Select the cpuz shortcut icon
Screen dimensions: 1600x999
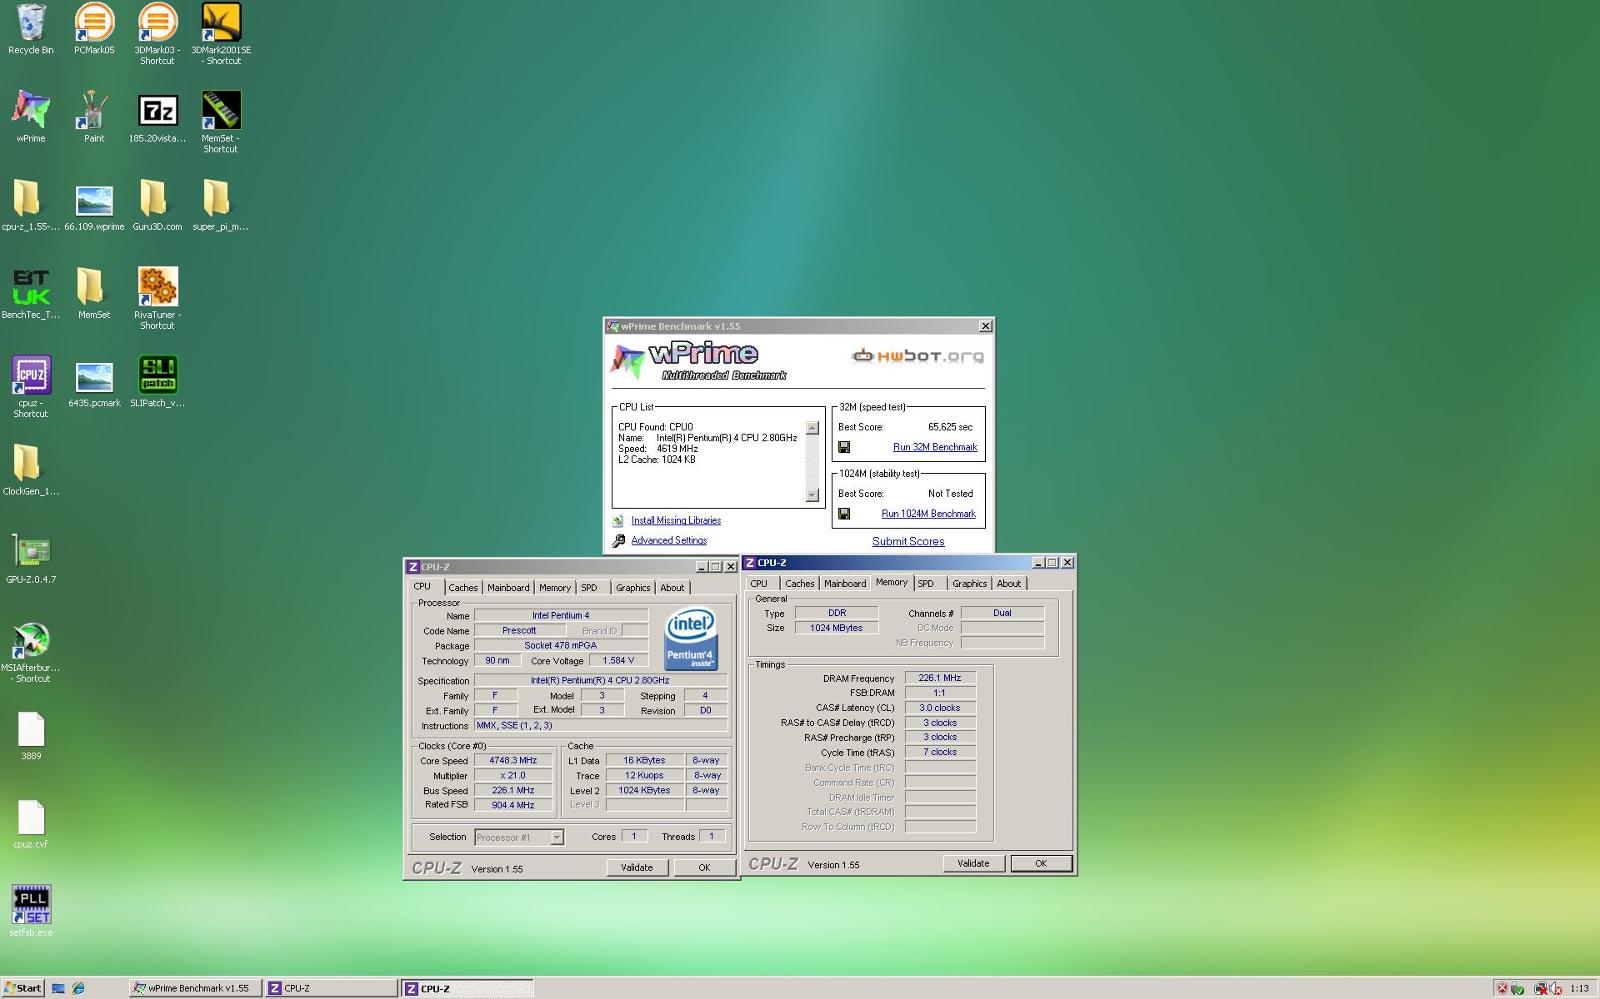point(31,386)
